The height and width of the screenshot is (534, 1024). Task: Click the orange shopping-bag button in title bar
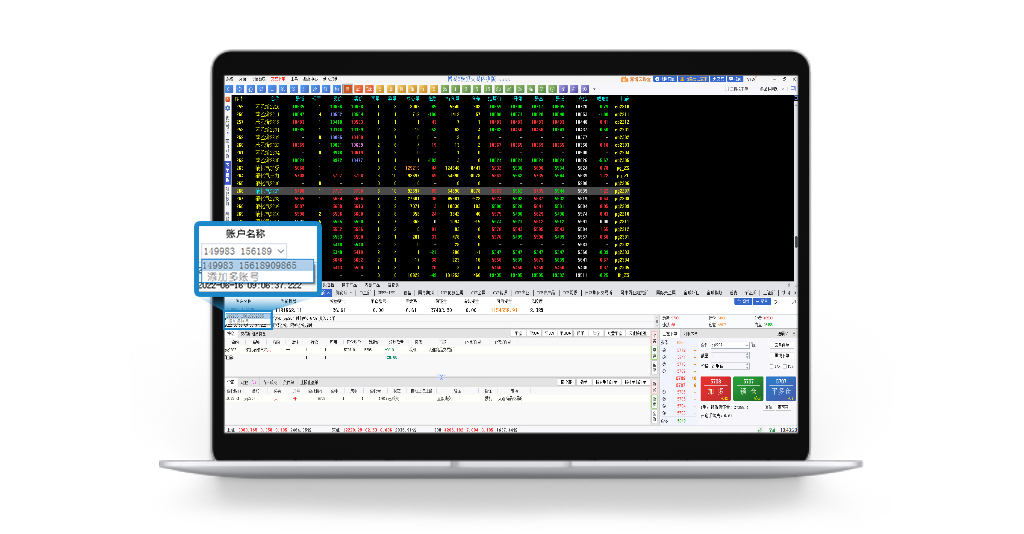(636, 79)
